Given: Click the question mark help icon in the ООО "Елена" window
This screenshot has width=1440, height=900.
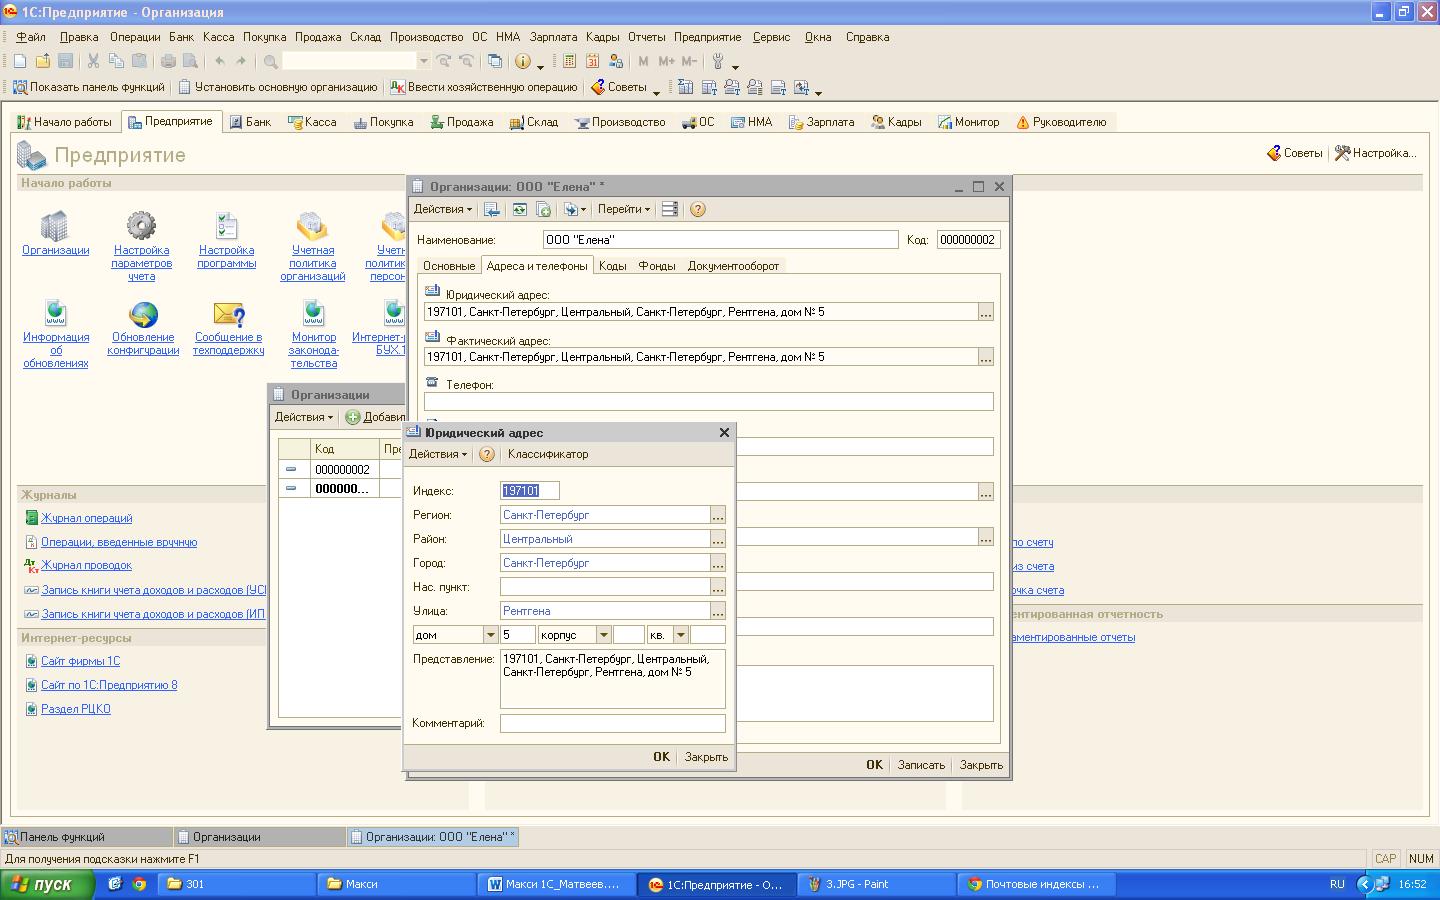Looking at the screenshot, I should 698,209.
